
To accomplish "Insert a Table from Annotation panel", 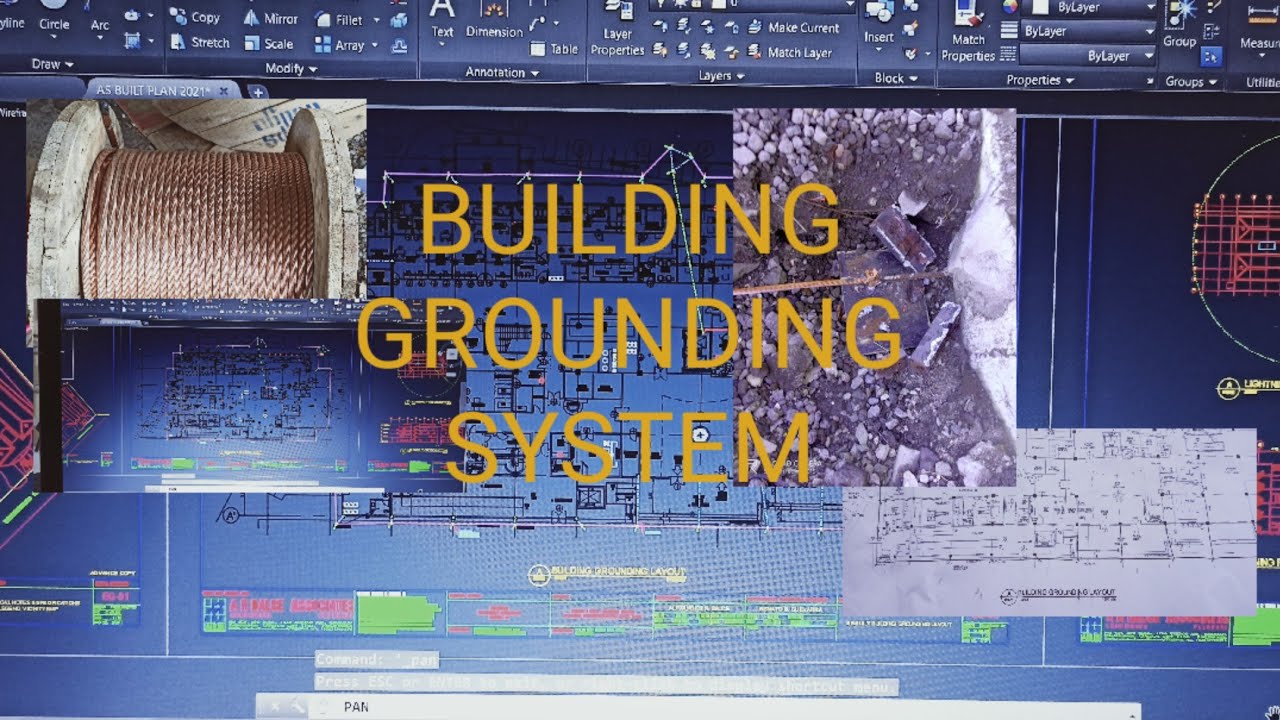I will coord(554,48).
